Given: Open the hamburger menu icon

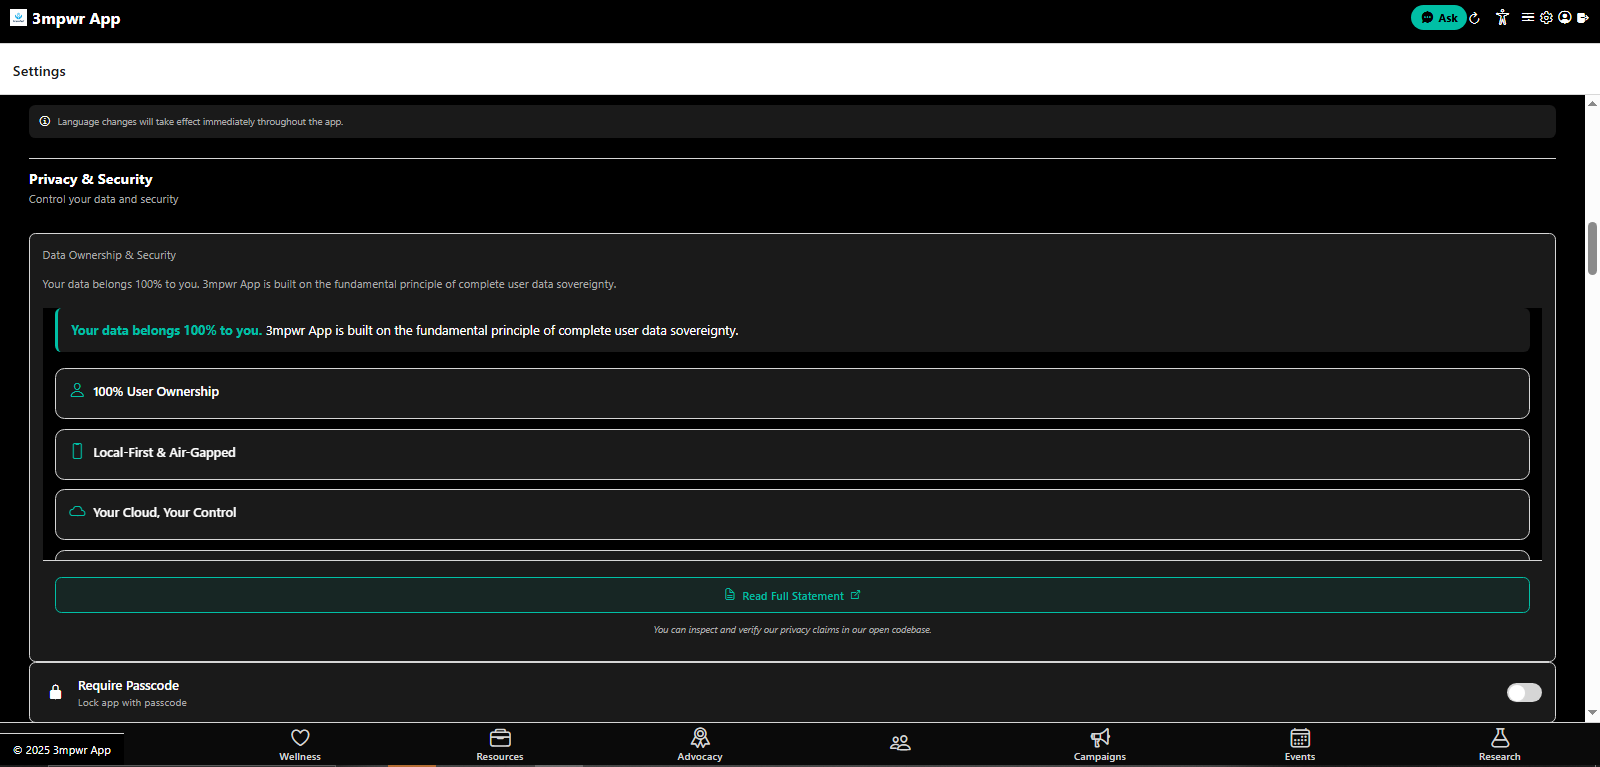Looking at the screenshot, I should coord(1528,17).
